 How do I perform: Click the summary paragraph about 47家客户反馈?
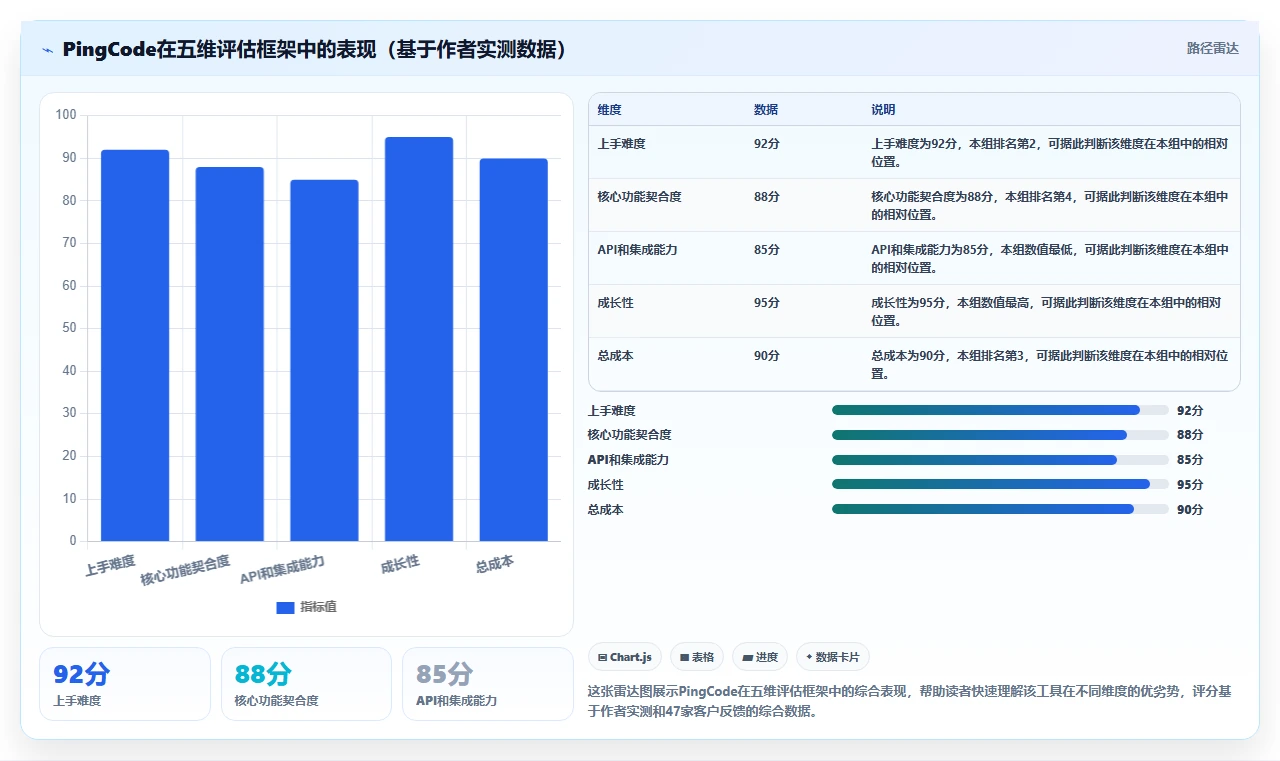click(x=909, y=702)
